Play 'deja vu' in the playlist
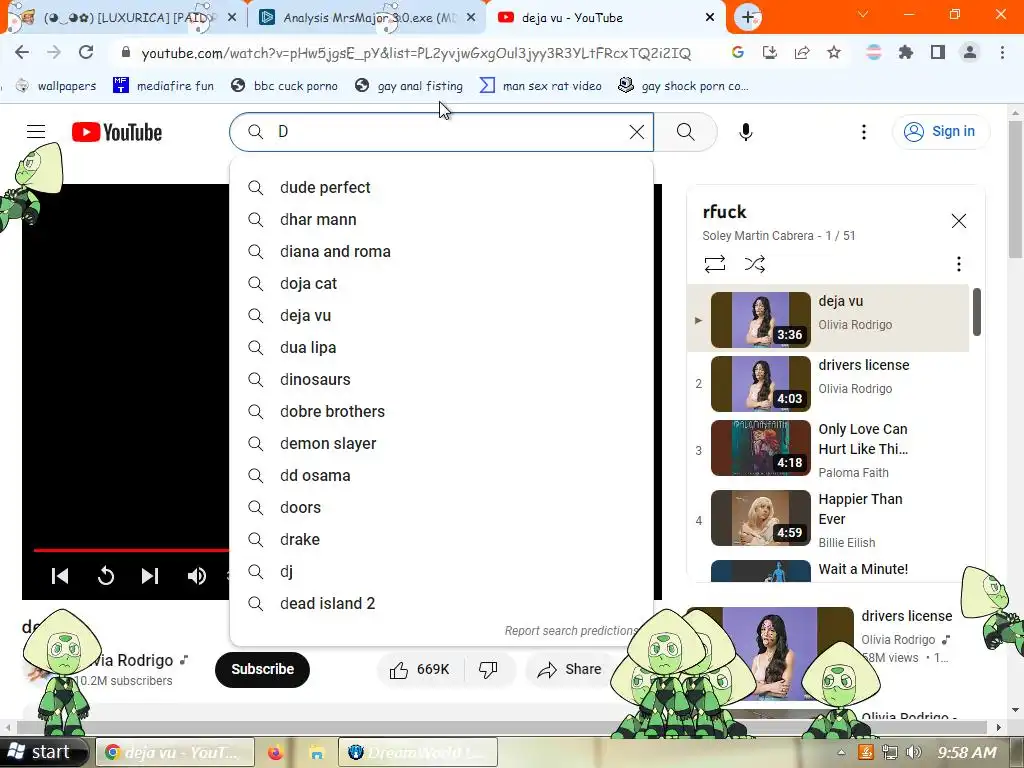The image size is (1024, 768). 828,319
